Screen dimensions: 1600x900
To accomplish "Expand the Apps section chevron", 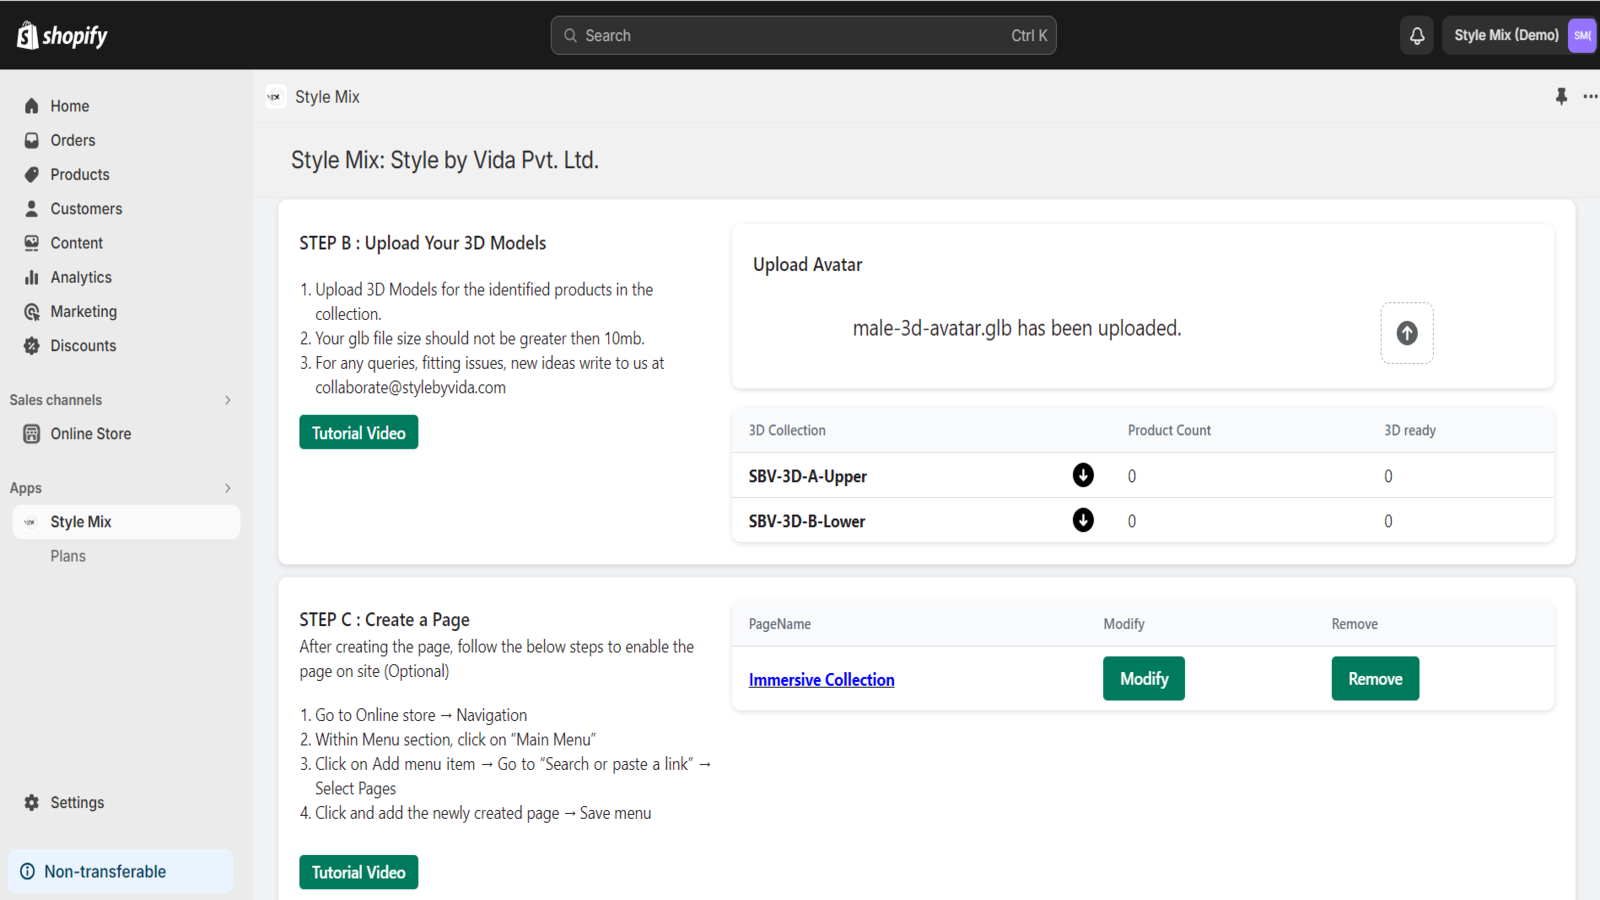I will pyautogui.click(x=228, y=488).
